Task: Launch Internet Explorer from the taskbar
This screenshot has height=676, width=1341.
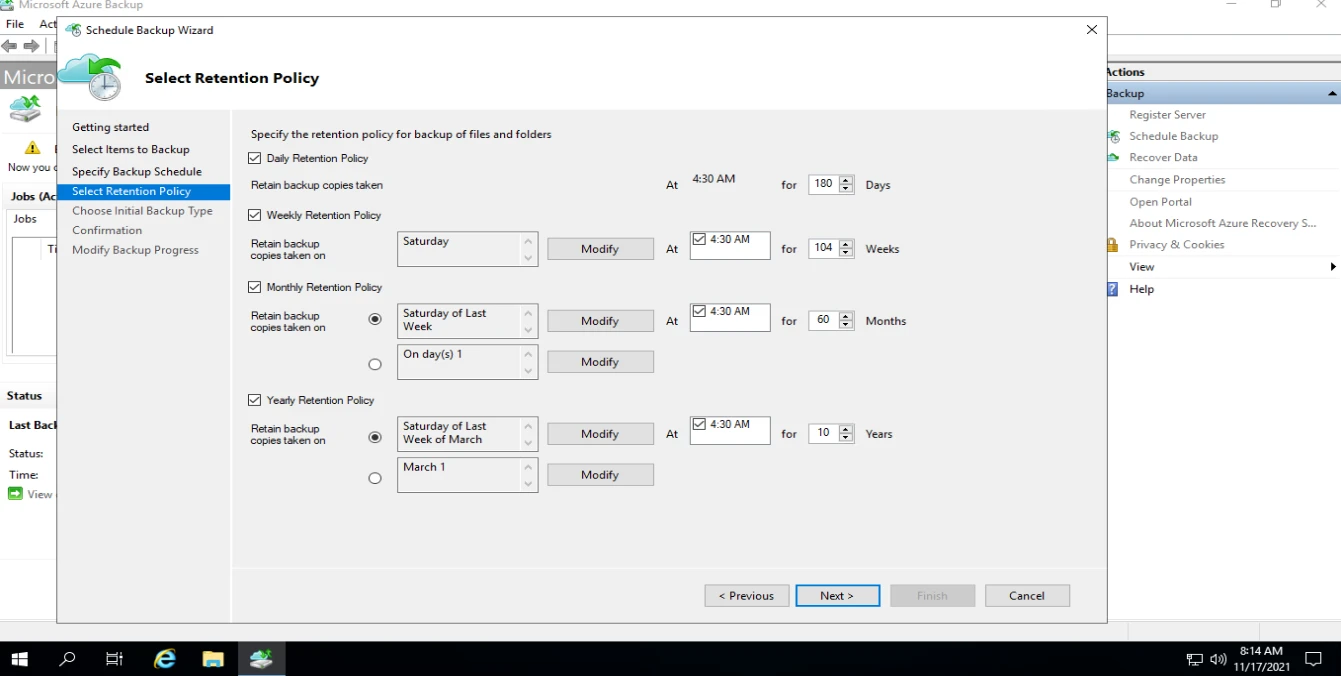Action: click(x=164, y=658)
